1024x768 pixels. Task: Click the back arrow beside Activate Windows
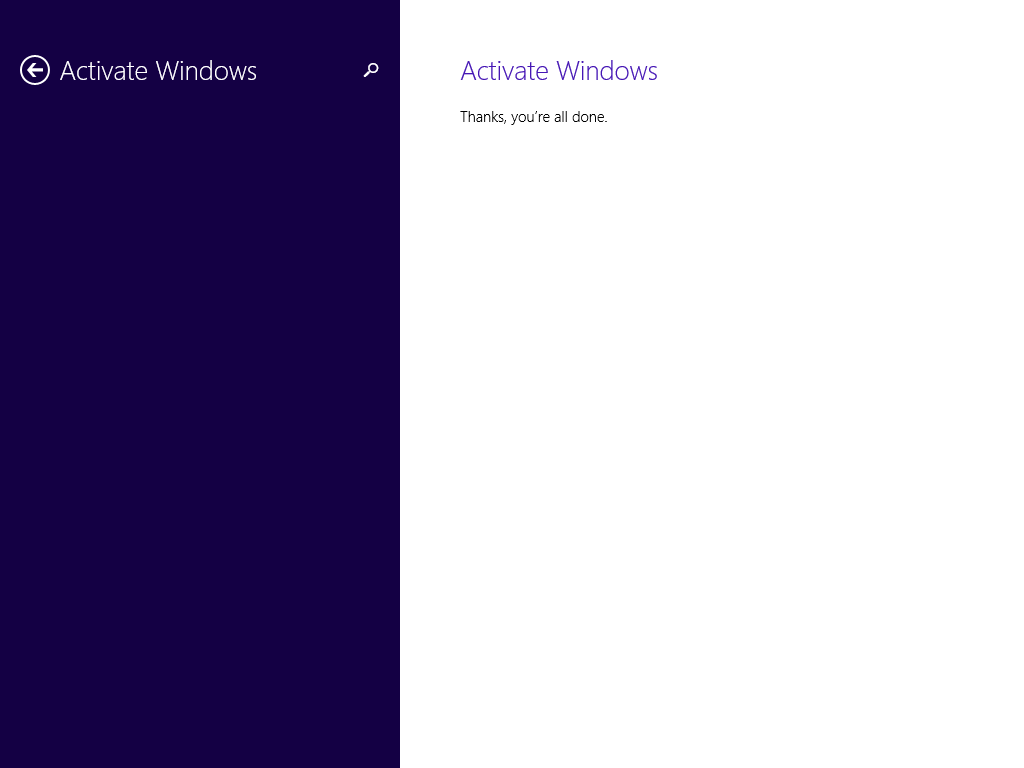click(x=35, y=70)
